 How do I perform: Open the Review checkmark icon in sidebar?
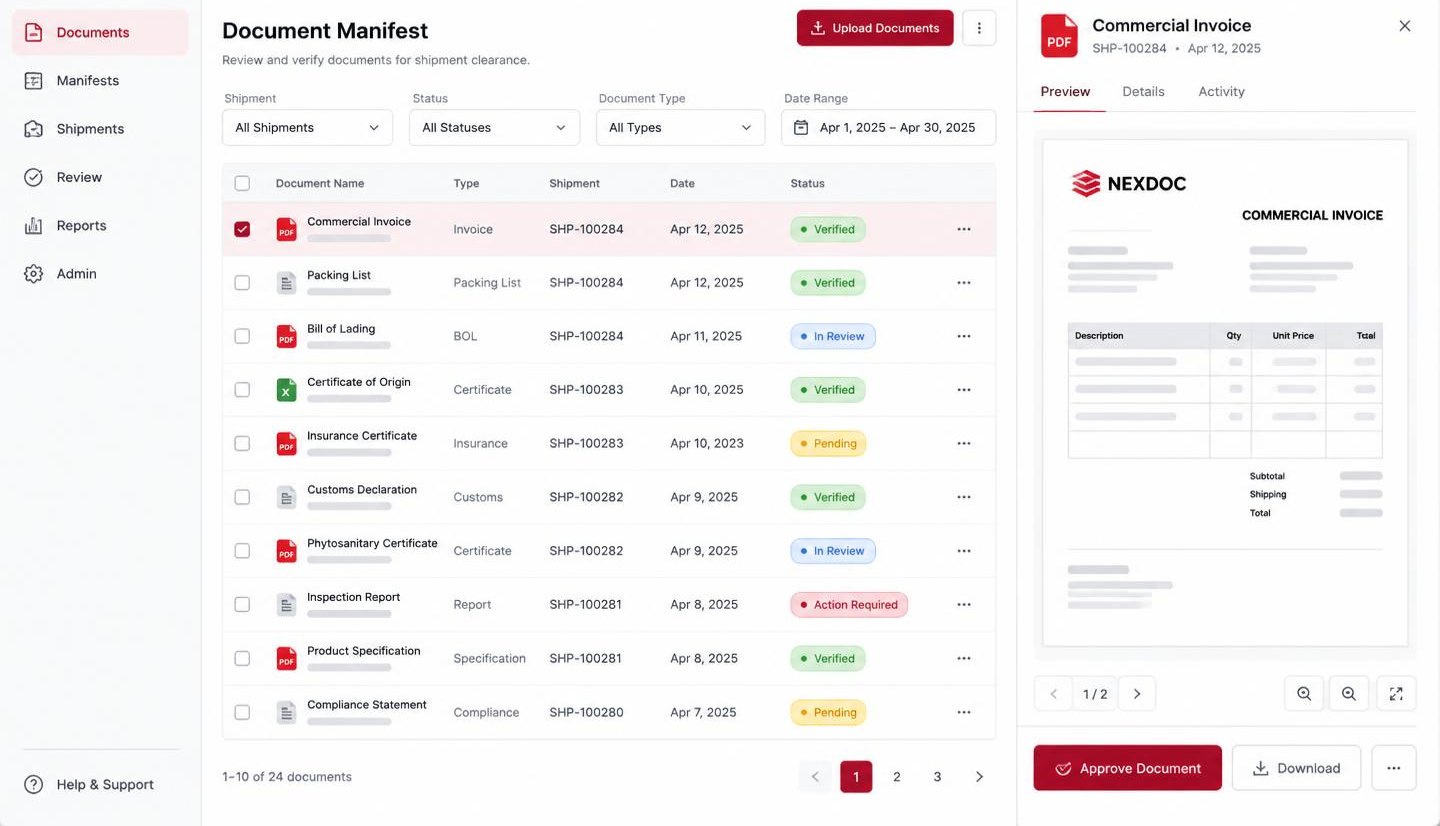tap(33, 177)
